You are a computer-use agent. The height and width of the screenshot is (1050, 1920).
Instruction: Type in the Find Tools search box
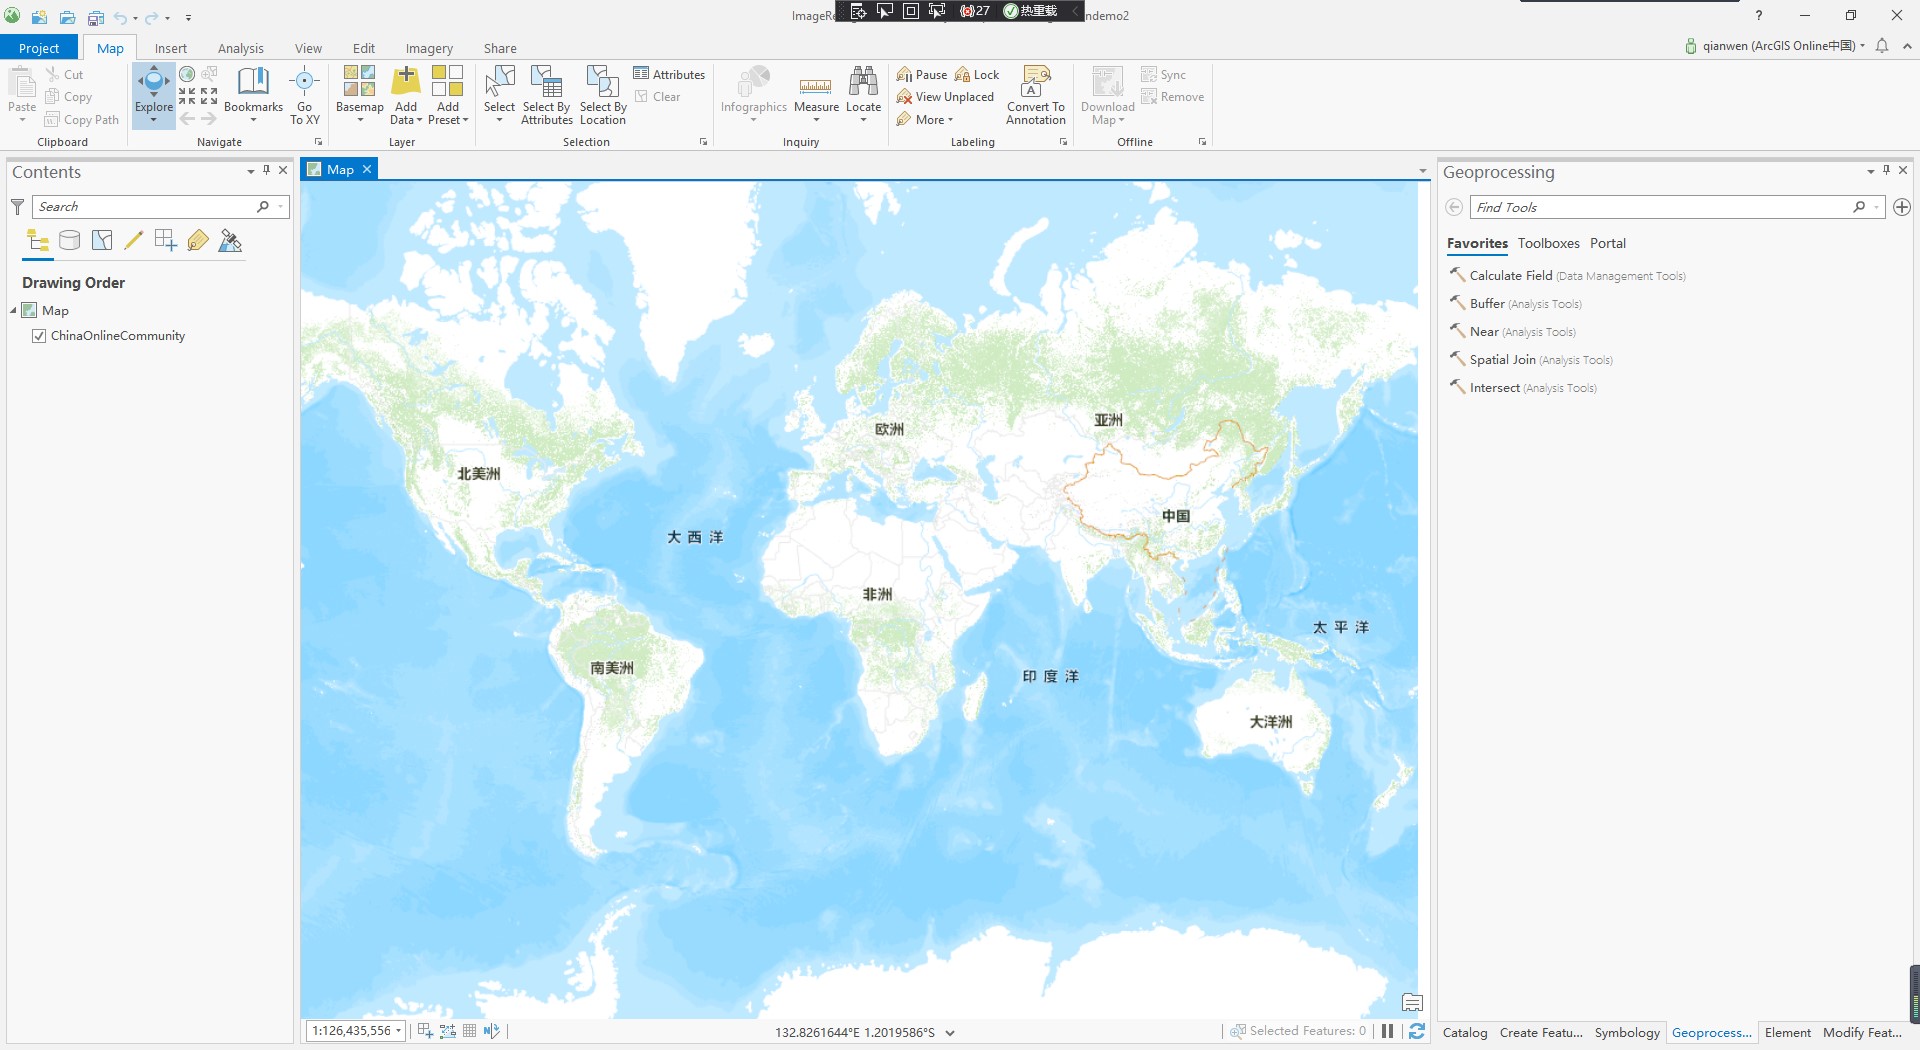coord(1660,207)
